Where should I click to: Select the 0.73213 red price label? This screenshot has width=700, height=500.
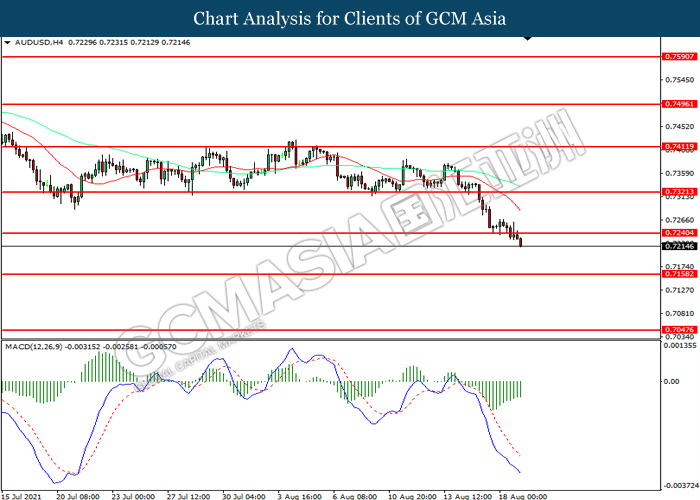679,192
